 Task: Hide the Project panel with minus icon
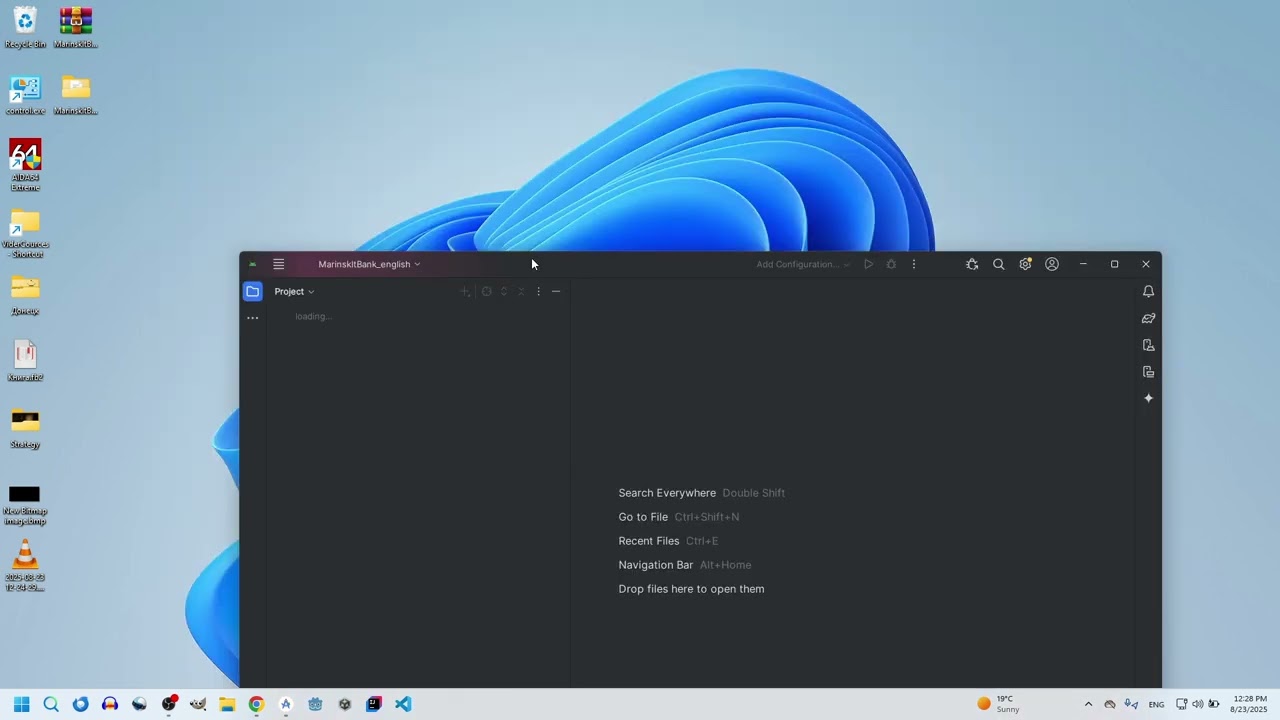click(x=556, y=291)
